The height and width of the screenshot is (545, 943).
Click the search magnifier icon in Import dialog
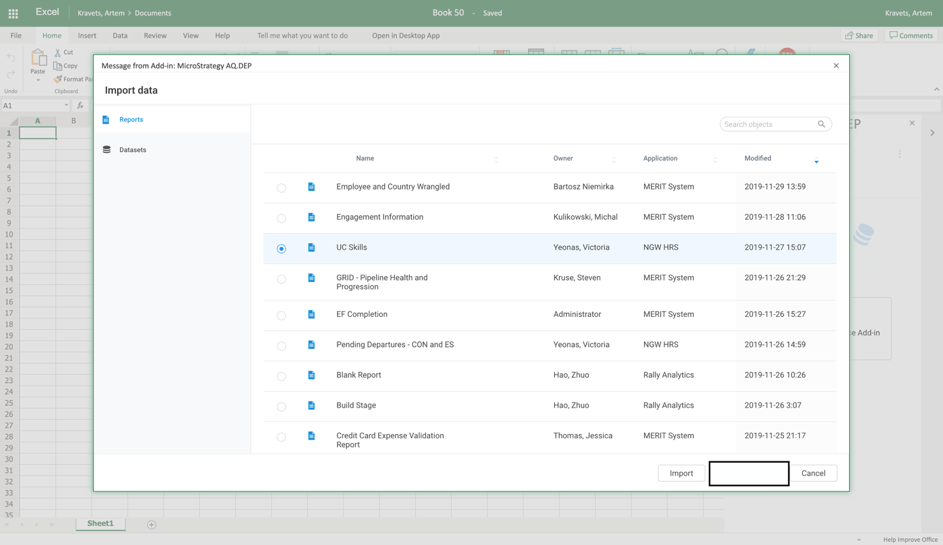[x=821, y=124]
